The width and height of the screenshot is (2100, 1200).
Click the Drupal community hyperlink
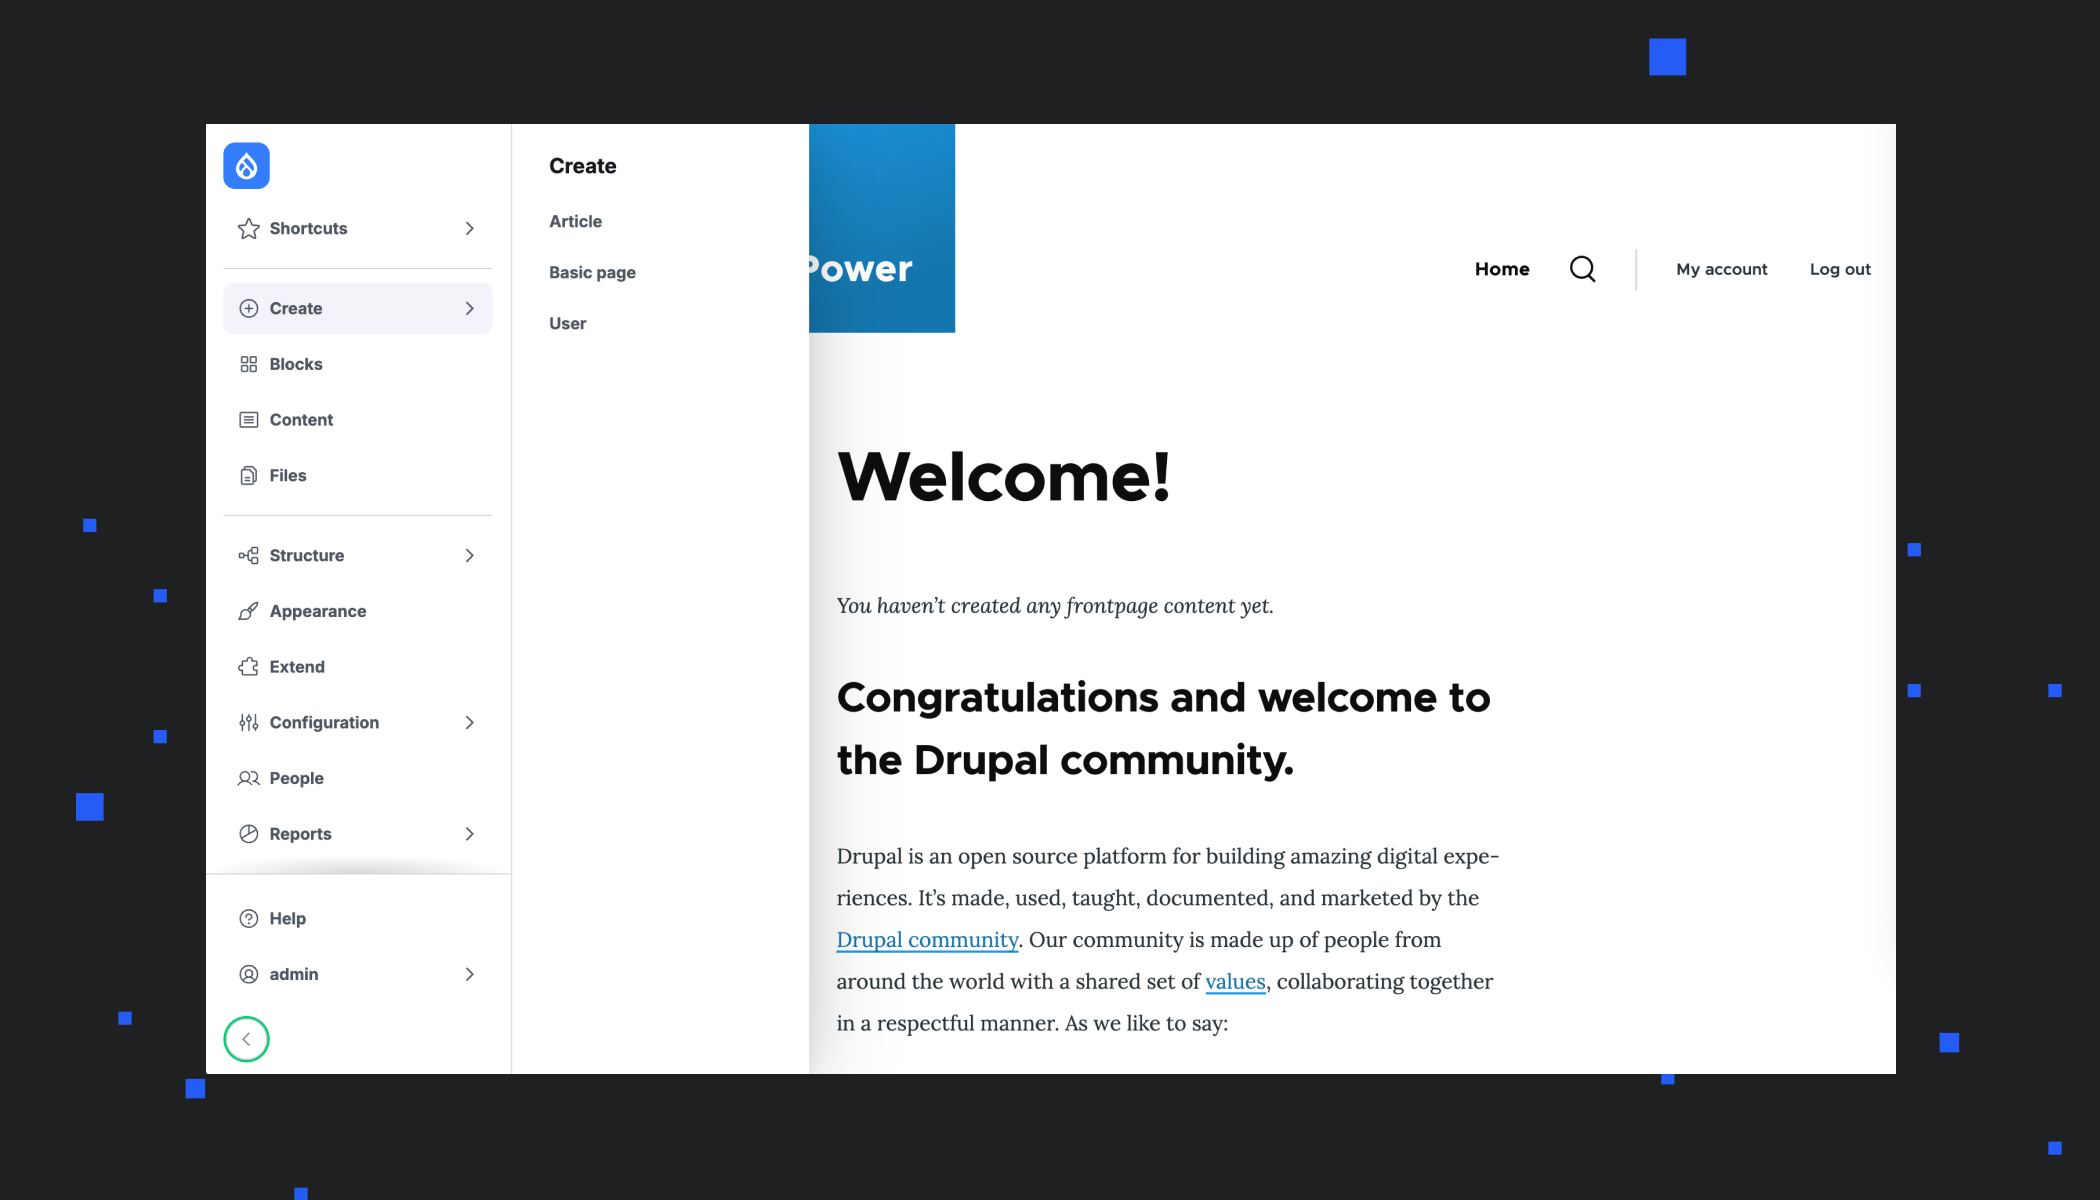click(926, 939)
